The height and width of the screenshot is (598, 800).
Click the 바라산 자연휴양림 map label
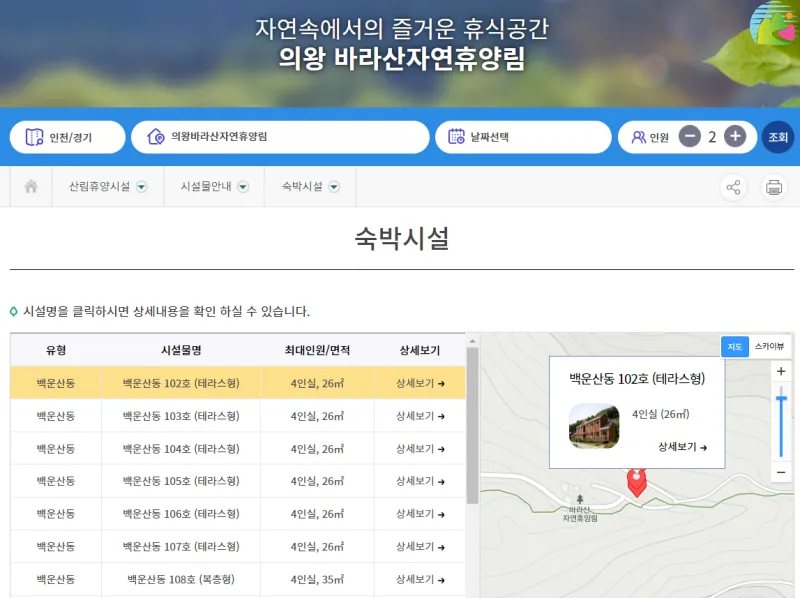[x=580, y=514]
